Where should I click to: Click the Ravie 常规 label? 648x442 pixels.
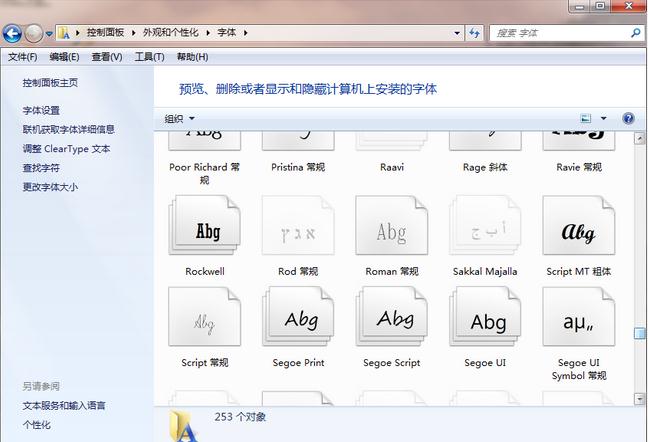[579, 167]
